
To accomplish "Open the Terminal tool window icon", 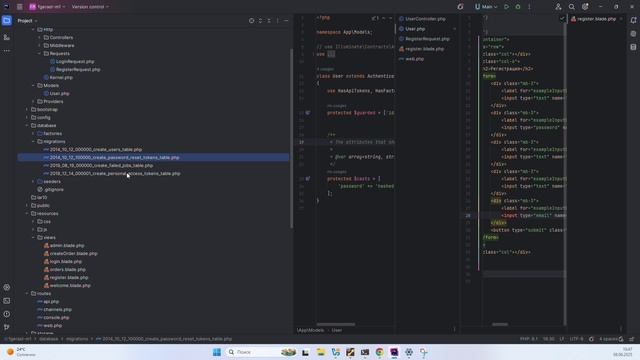I will coord(7,301).
